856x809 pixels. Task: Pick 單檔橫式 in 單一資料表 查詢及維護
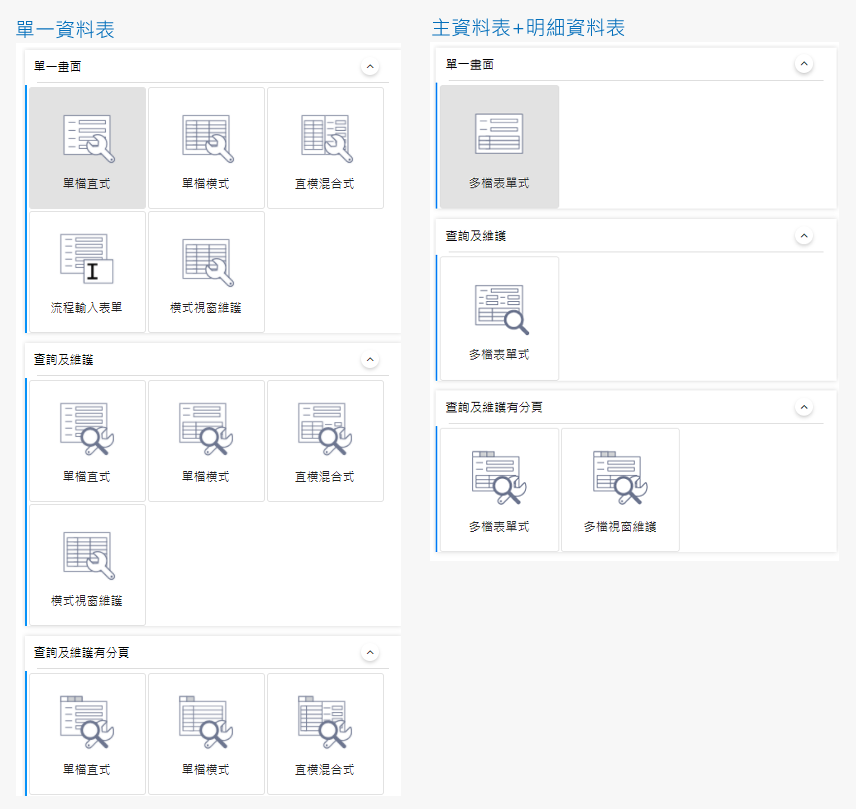206,441
